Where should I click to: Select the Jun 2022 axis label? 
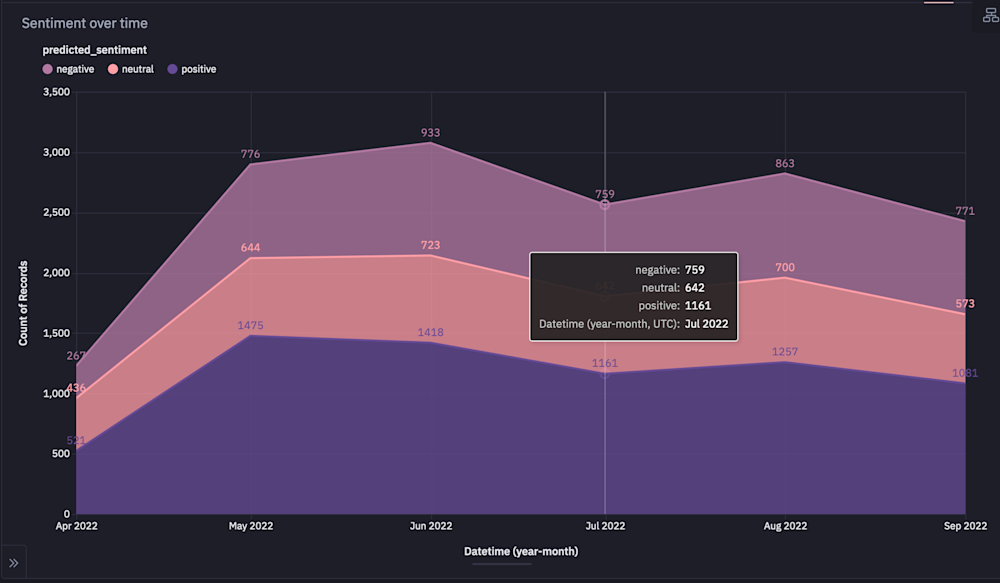[430, 525]
